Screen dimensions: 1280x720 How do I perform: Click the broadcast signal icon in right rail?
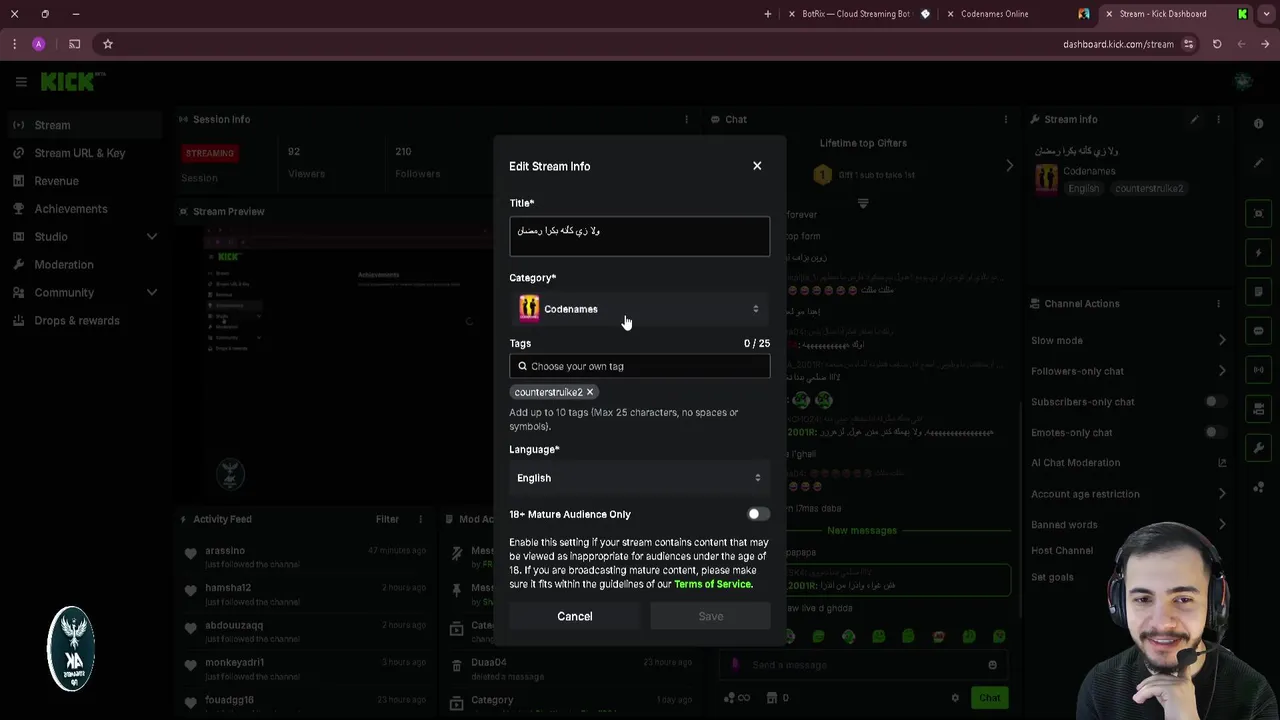pyautogui.click(x=1259, y=370)
